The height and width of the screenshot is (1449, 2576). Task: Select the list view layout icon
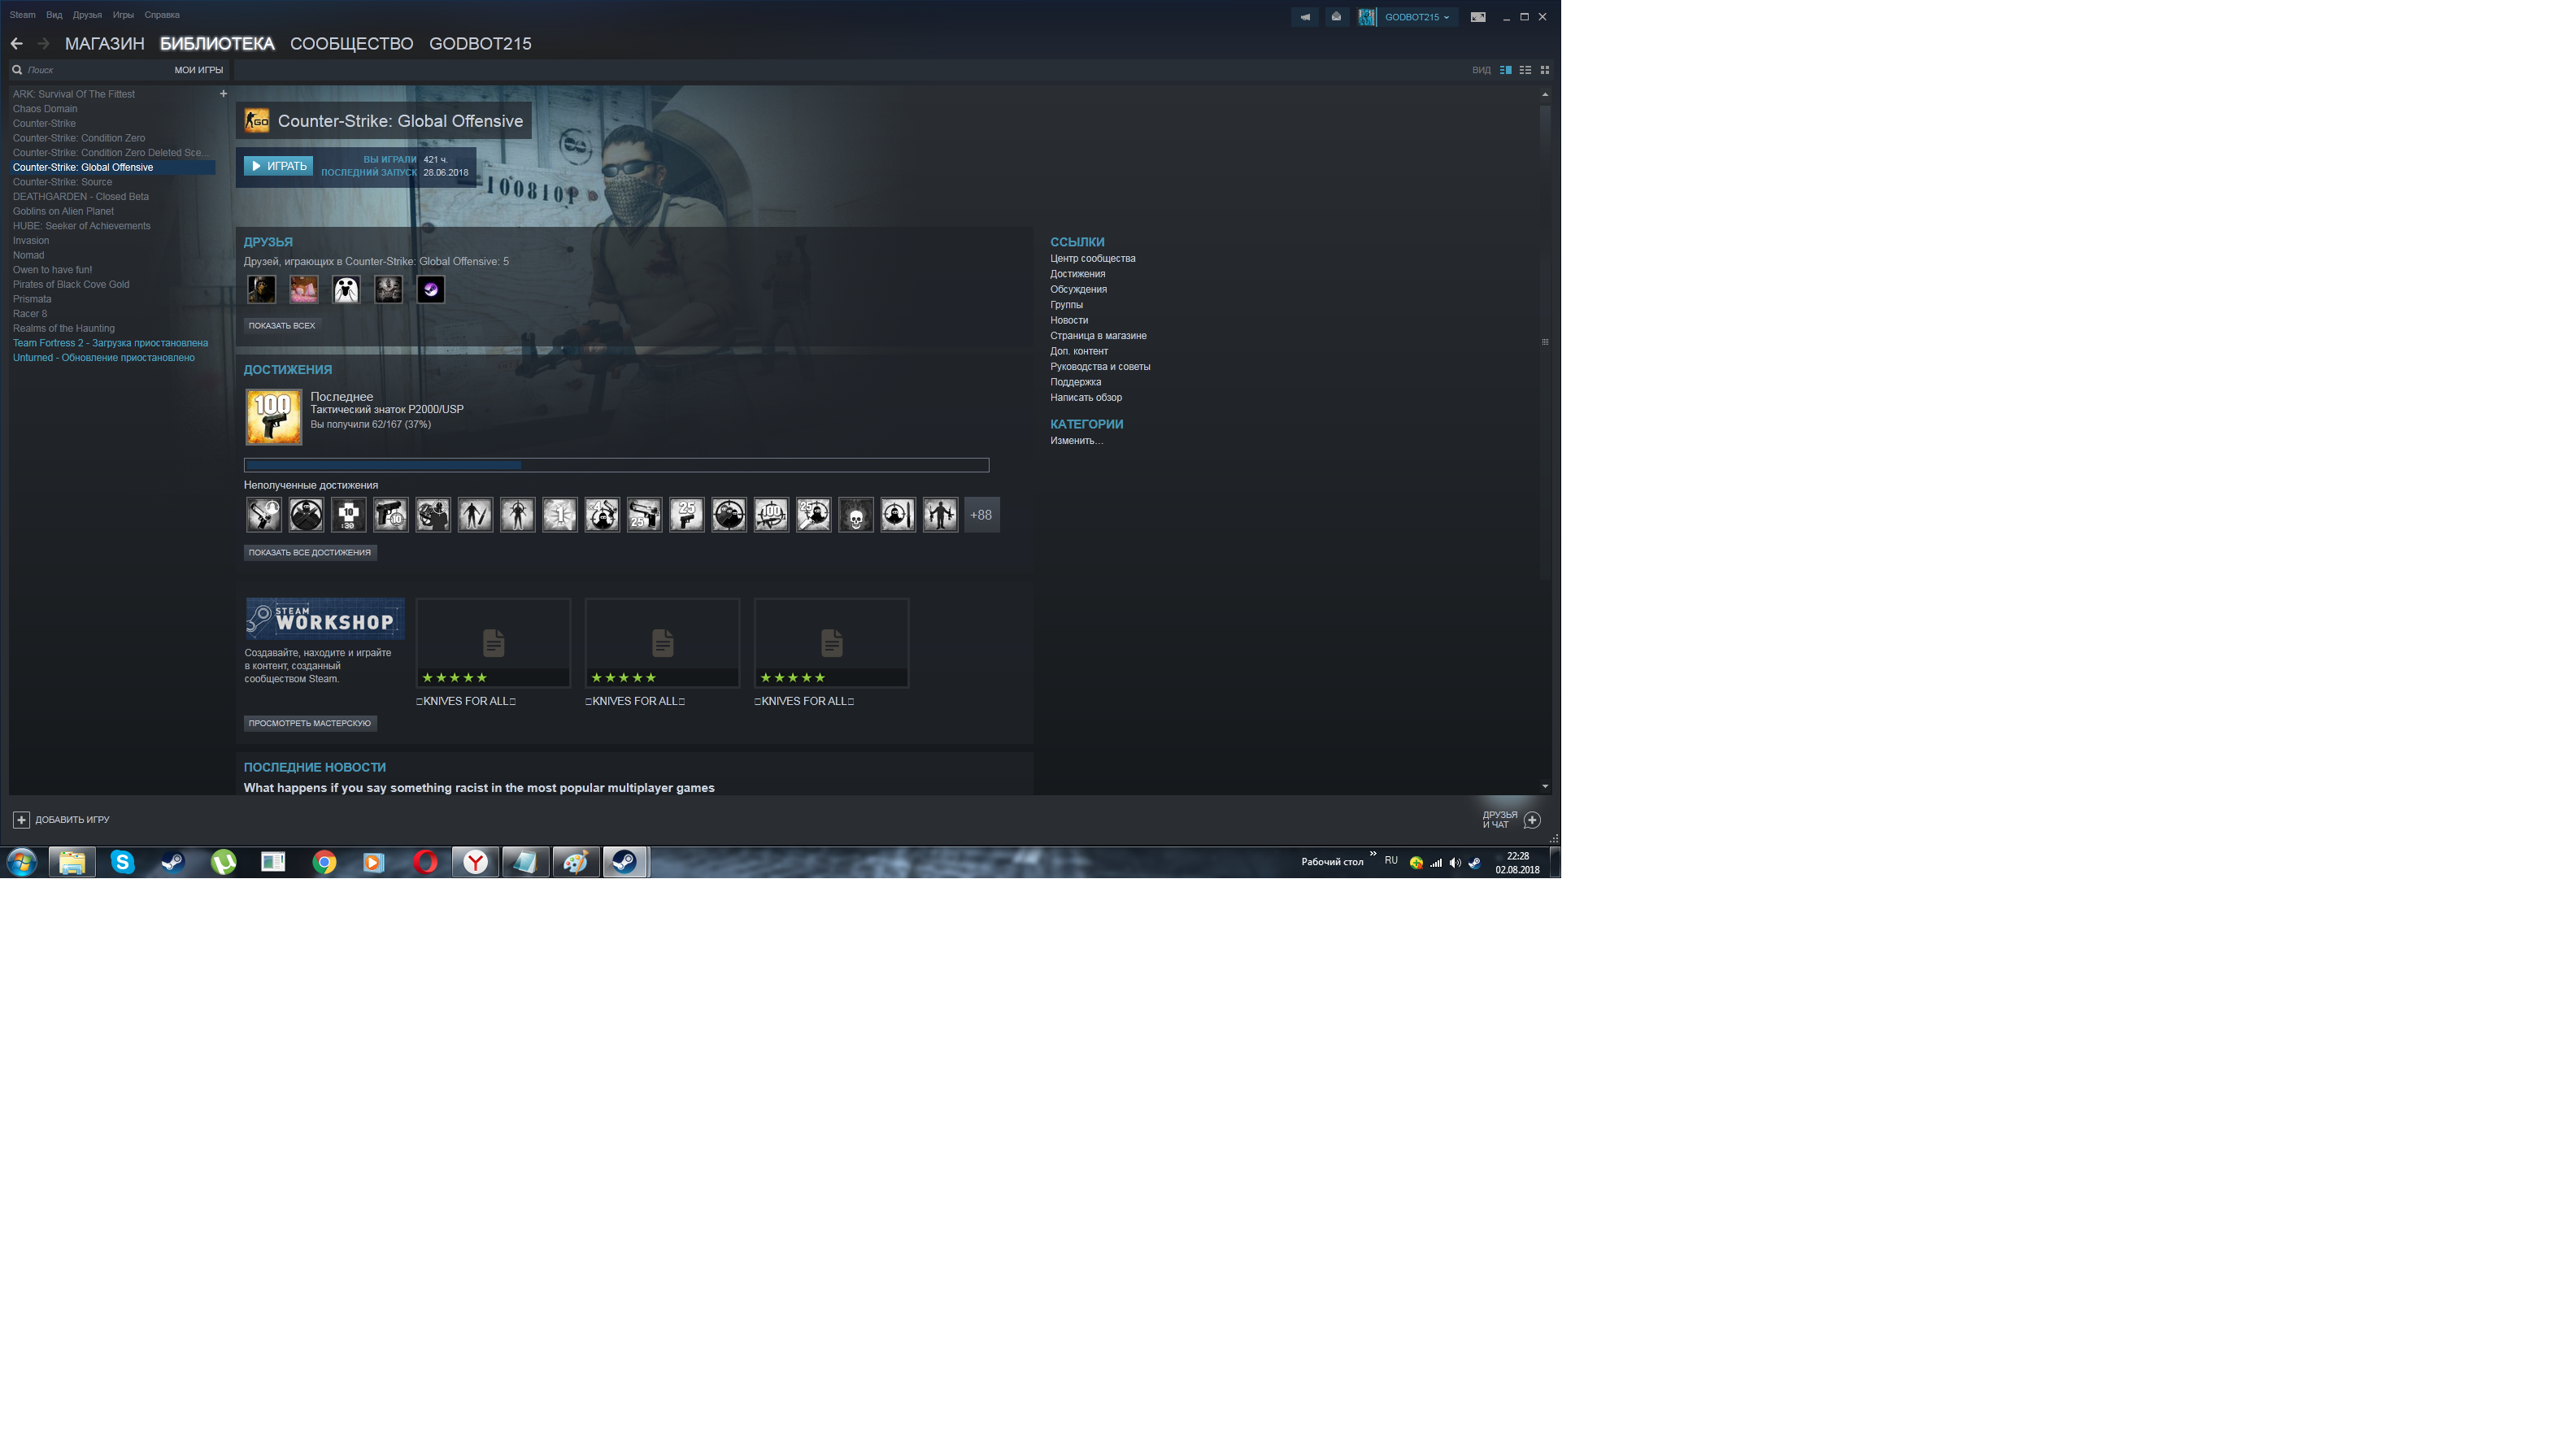(1525, 70)
